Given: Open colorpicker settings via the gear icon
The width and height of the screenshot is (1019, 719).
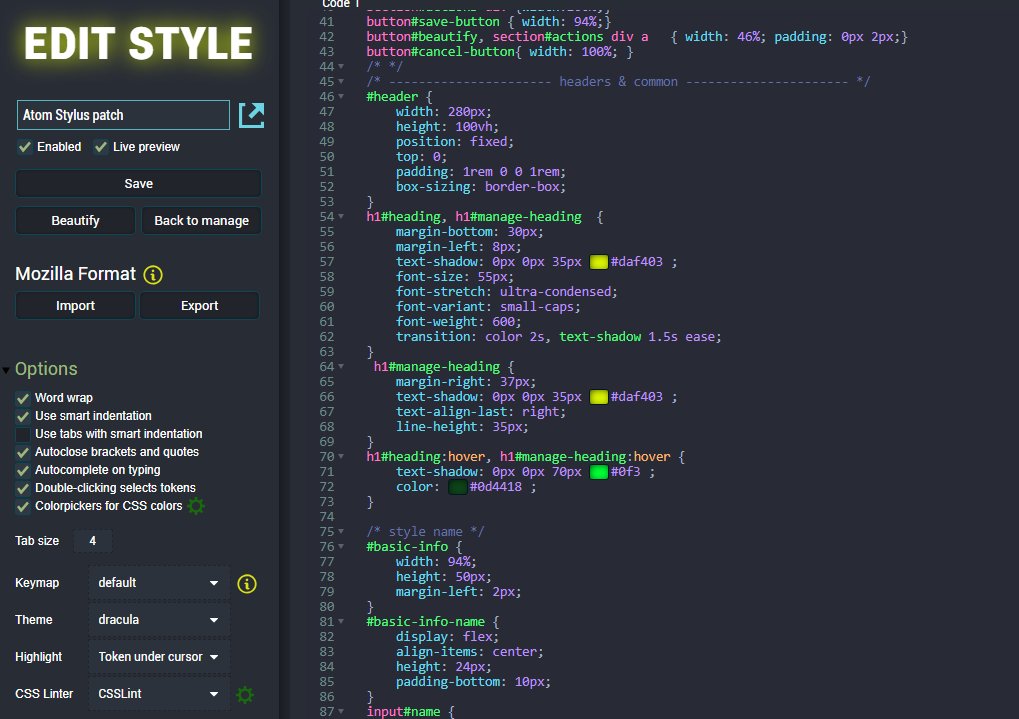Looking at the screenshot, I should pos(196,506).
